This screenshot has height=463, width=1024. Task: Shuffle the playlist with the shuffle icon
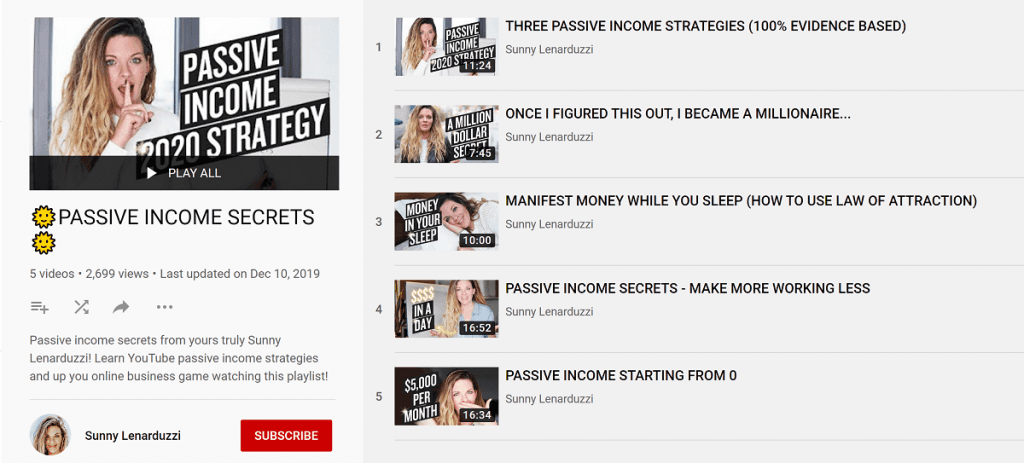tap(81, 307)
